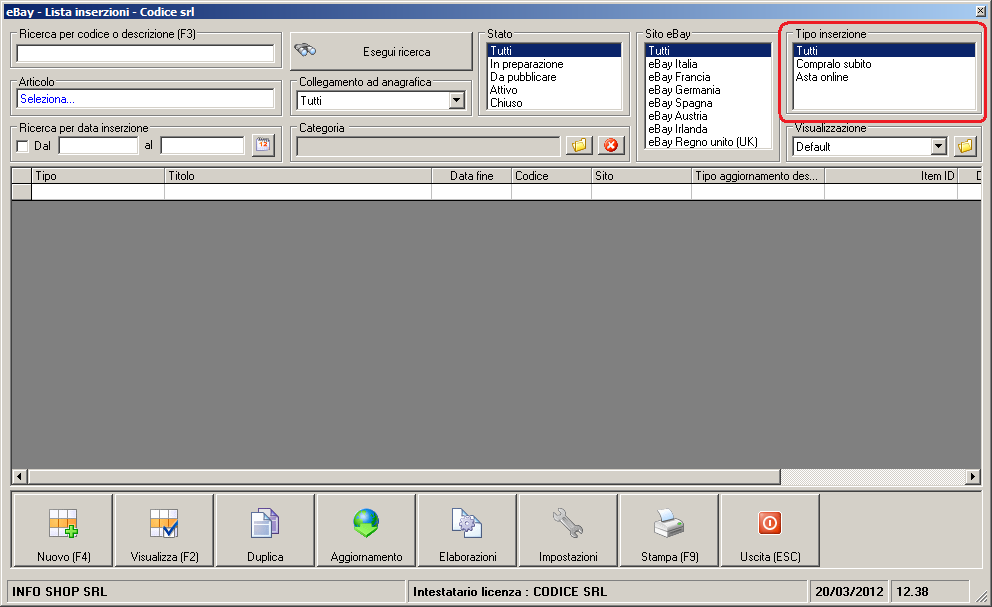Image resolution: width=992 pixels, height=607 pixels.
Task: Sort by Codice column header
Action: (x=551, y=176)
